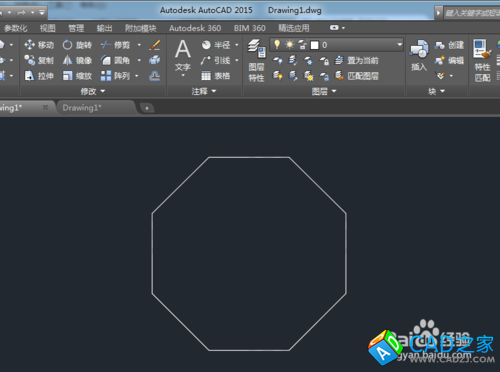The image size is (500, 372).
Task: Click the Layer Freeze snowflake icon
Action: point(308,60)
